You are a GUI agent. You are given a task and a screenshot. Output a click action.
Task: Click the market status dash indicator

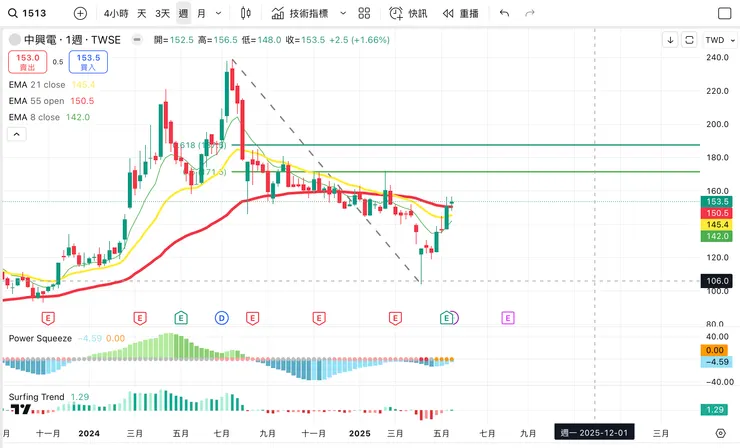click(x=137, y=40)
